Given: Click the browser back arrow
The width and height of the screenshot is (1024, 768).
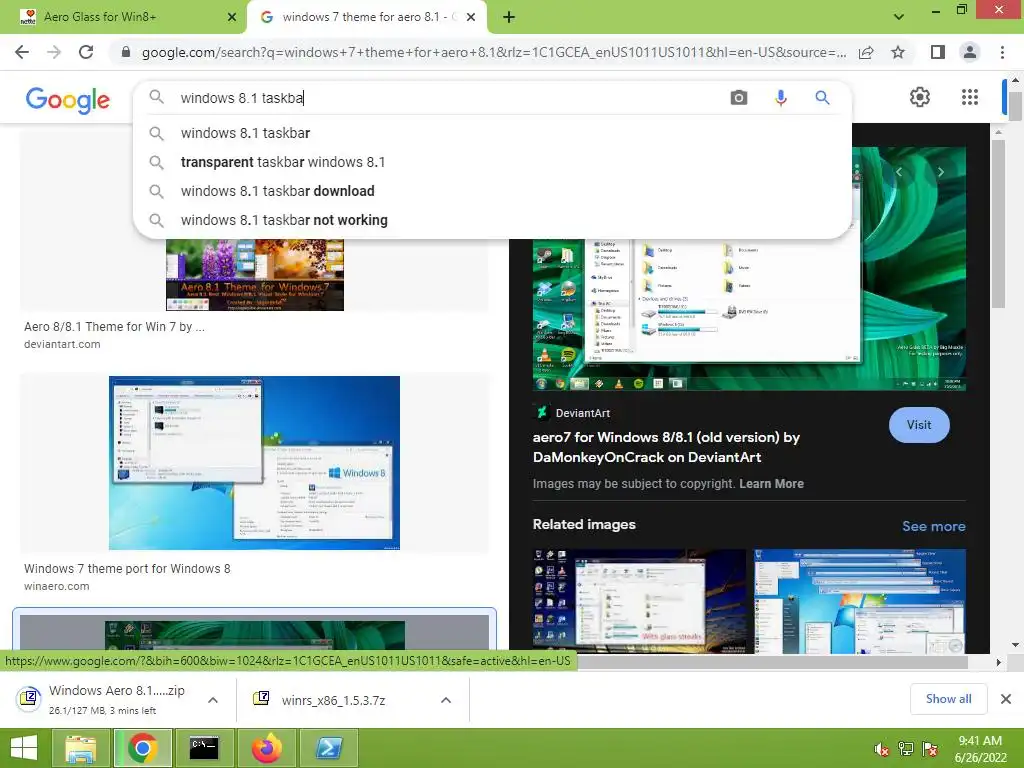Looking at the screenshot, I should click(x=22, y=52).
